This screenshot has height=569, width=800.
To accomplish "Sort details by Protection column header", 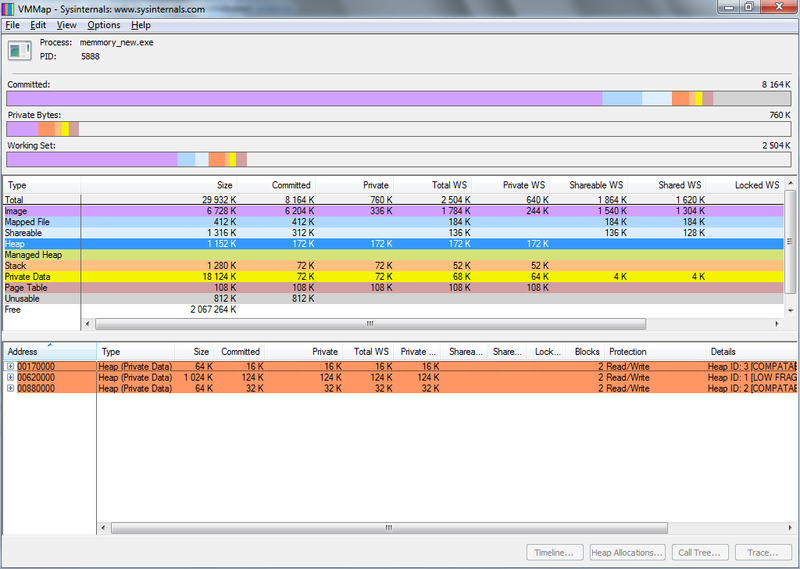I will coord(655,352).
